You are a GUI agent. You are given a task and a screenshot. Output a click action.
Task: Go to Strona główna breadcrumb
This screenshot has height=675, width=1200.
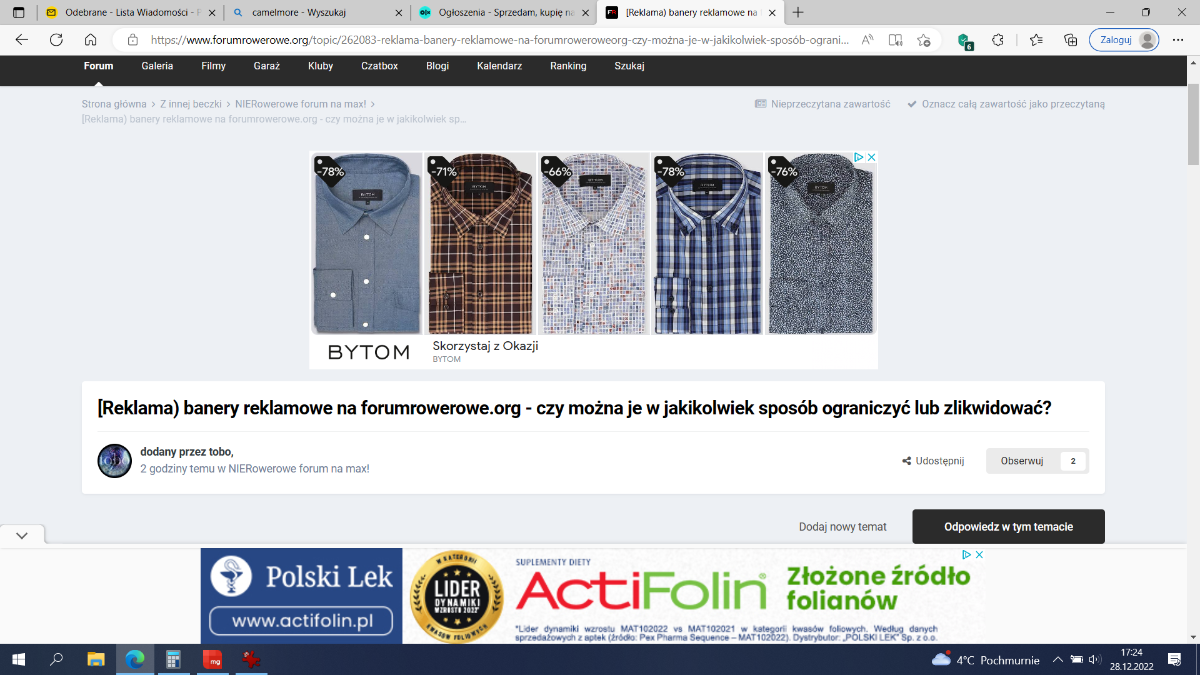pos(114,104)
